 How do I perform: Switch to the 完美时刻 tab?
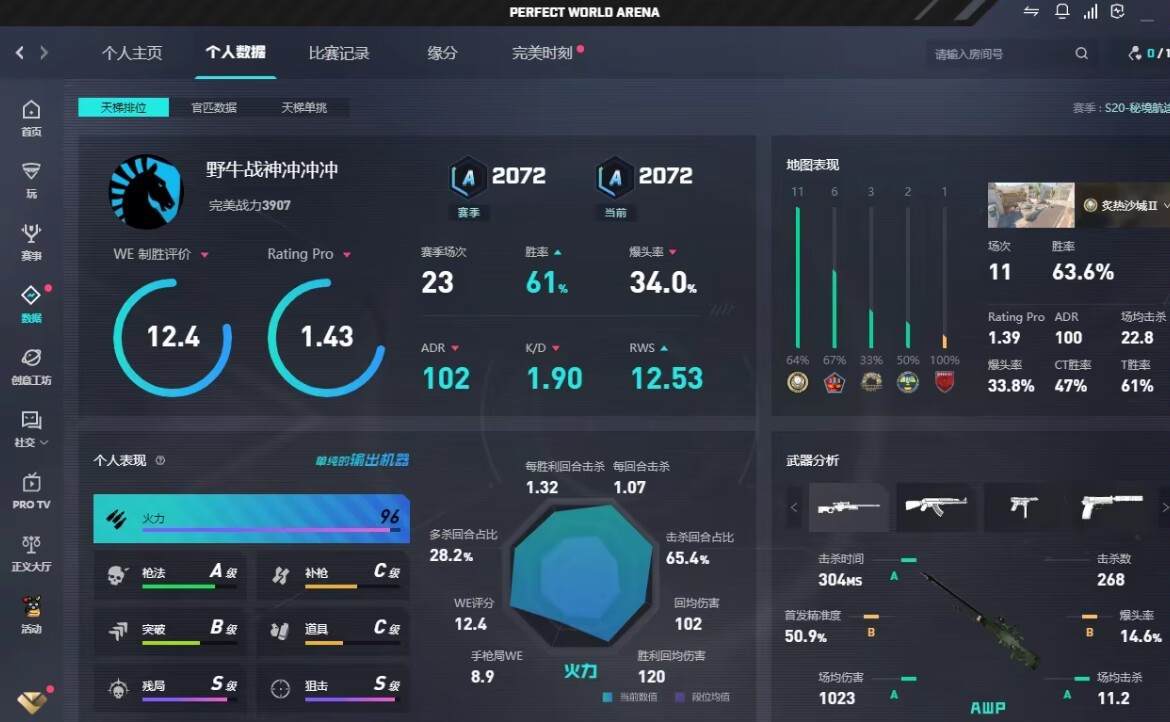[542, 53]
